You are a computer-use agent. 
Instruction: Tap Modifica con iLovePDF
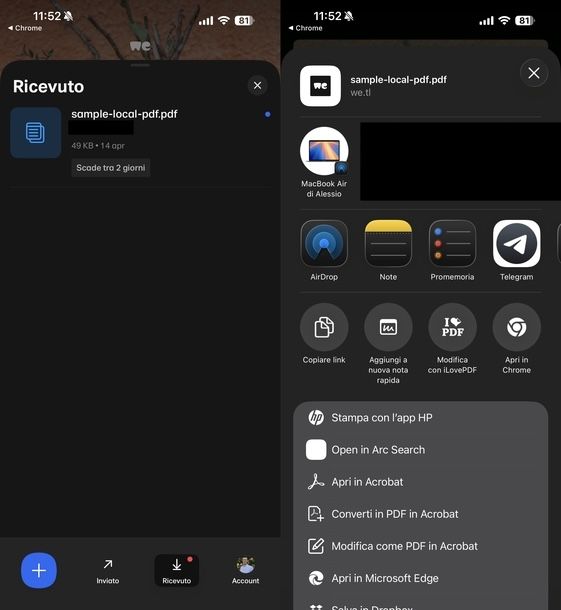452,339
